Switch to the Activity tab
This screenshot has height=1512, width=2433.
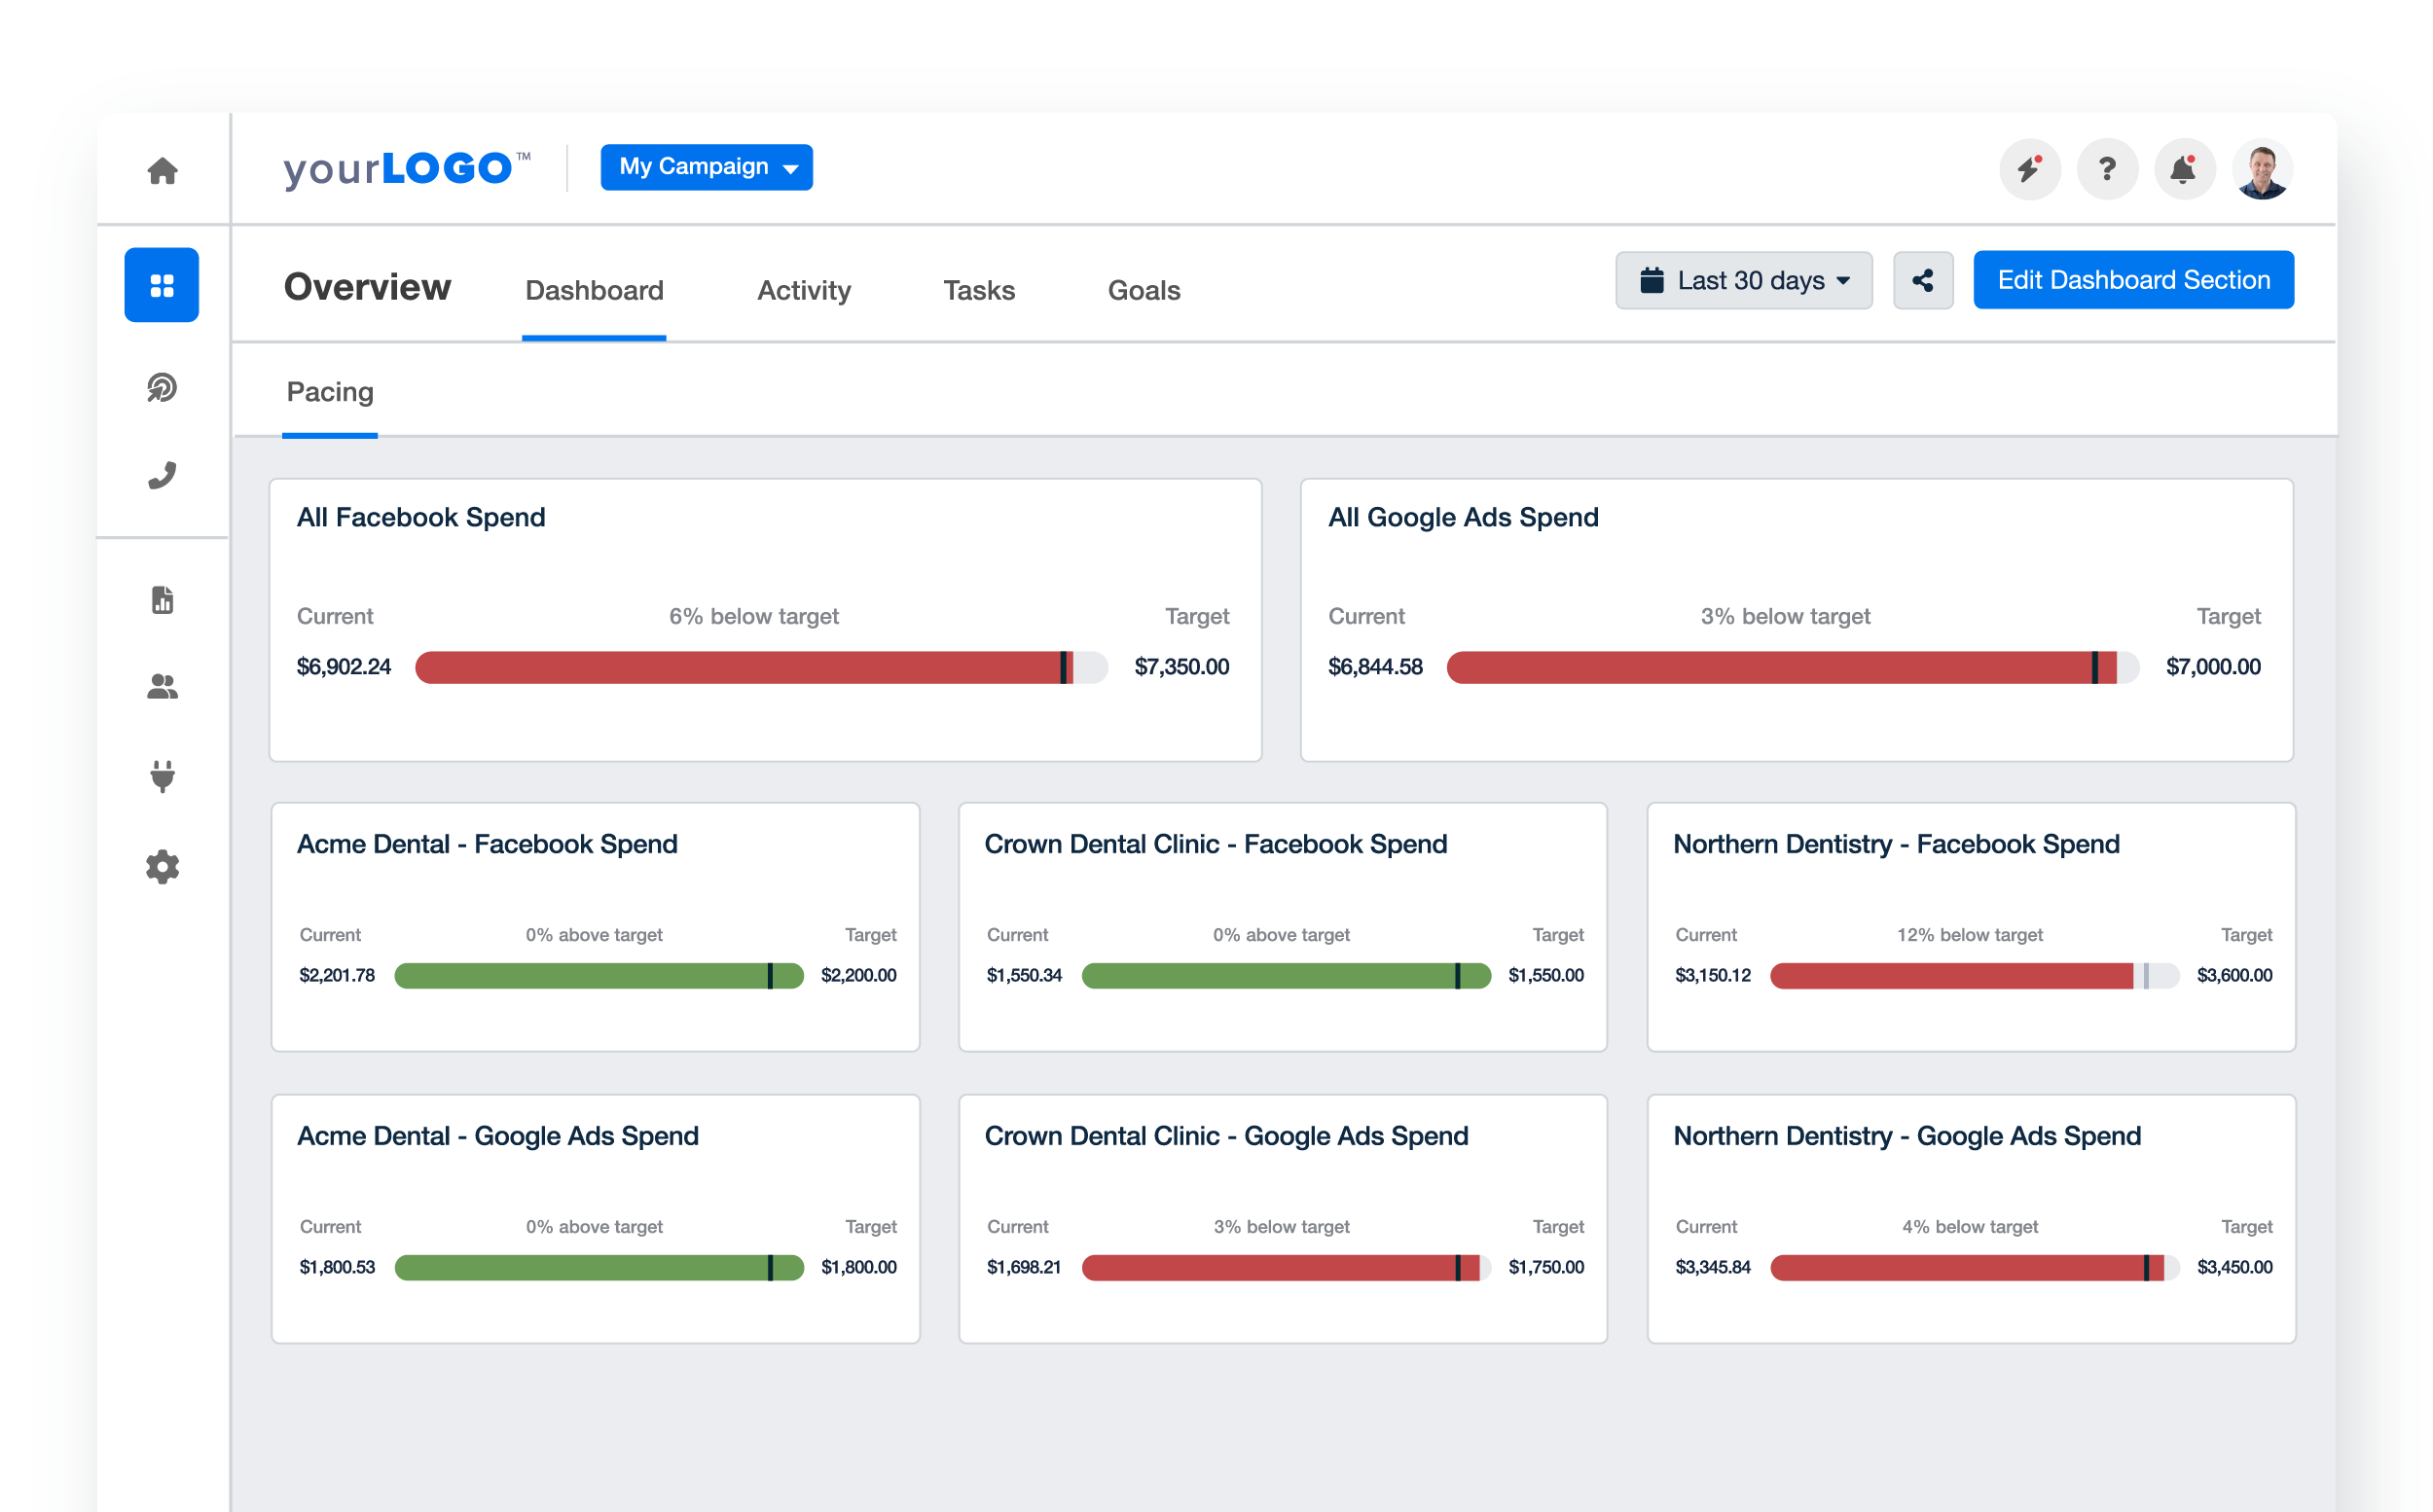[x=803, y=289]
